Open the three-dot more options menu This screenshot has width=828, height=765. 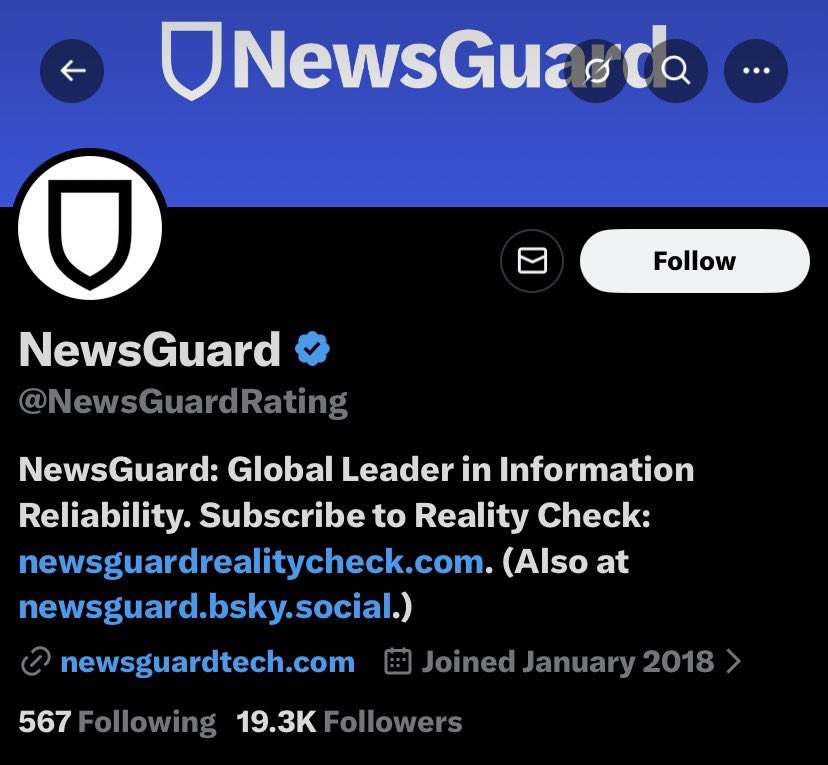[756, 70]
